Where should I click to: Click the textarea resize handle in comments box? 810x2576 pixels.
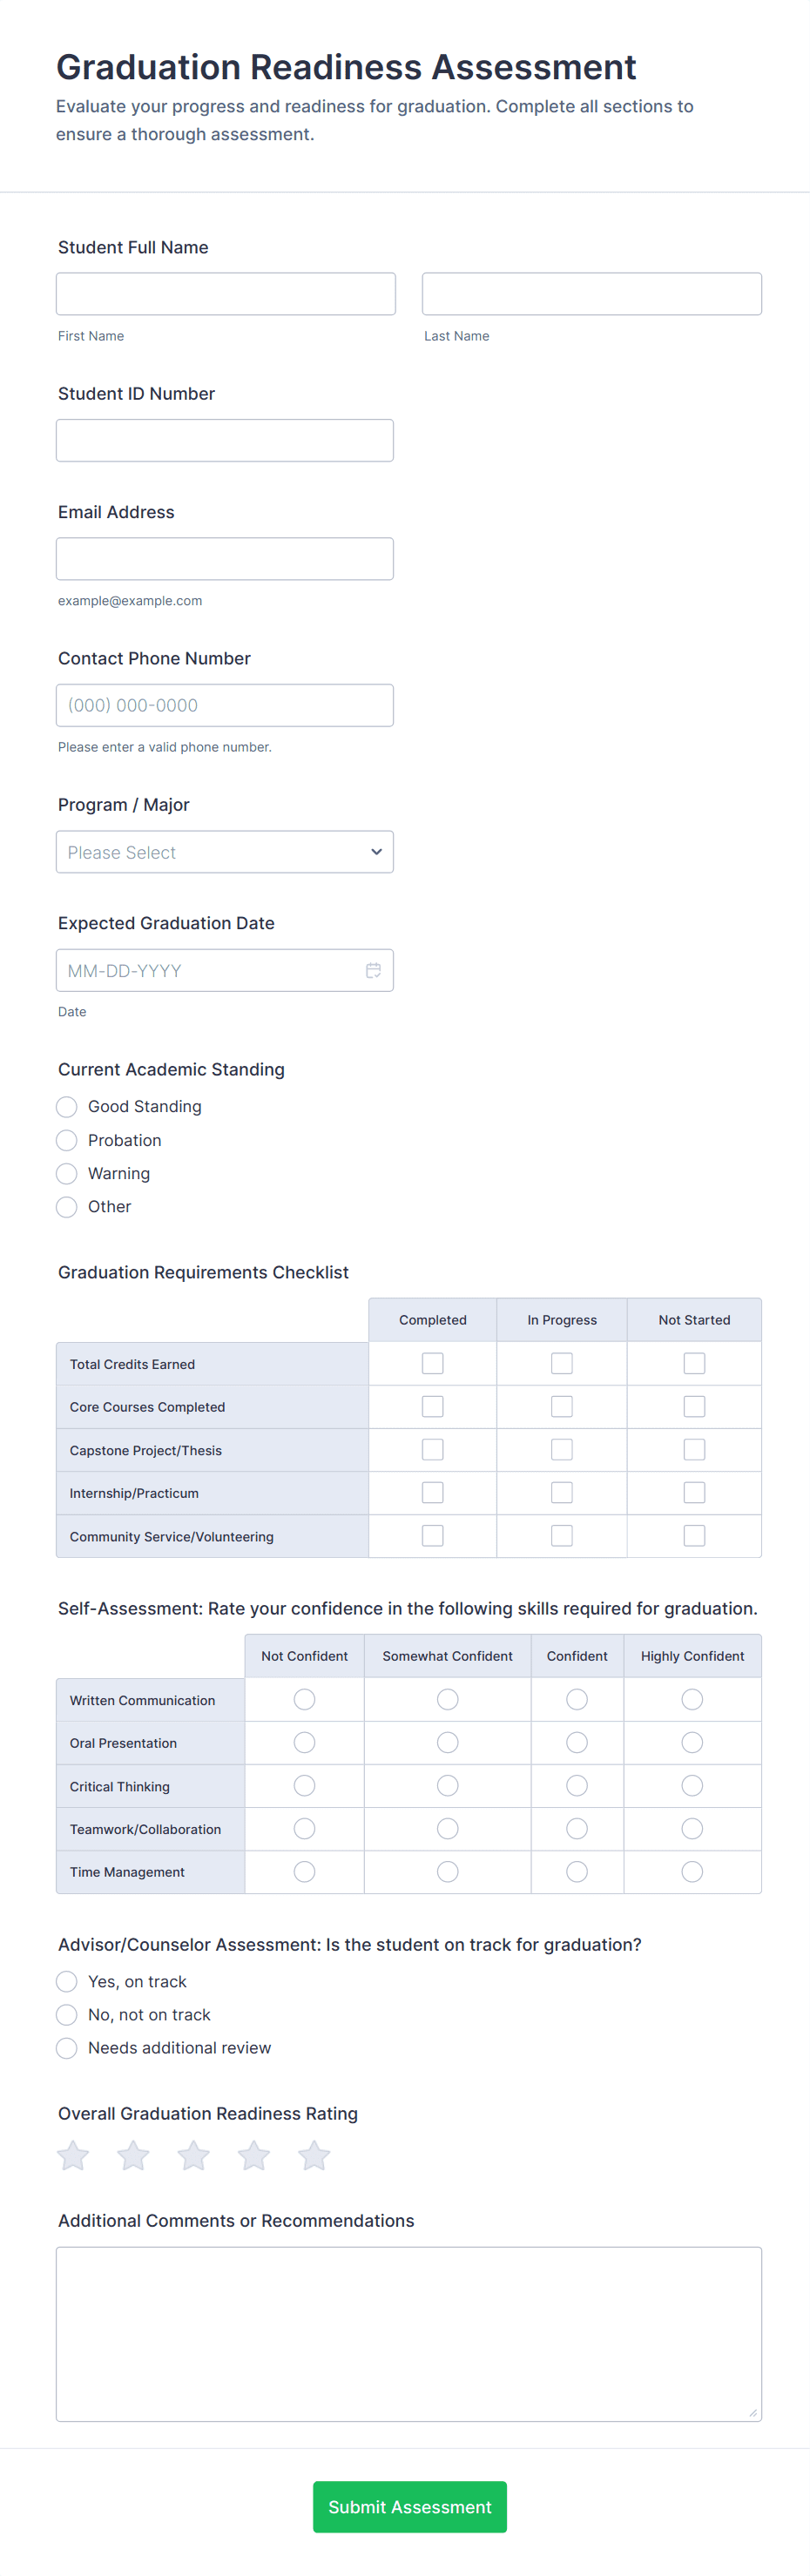[x=753, y=2412]
